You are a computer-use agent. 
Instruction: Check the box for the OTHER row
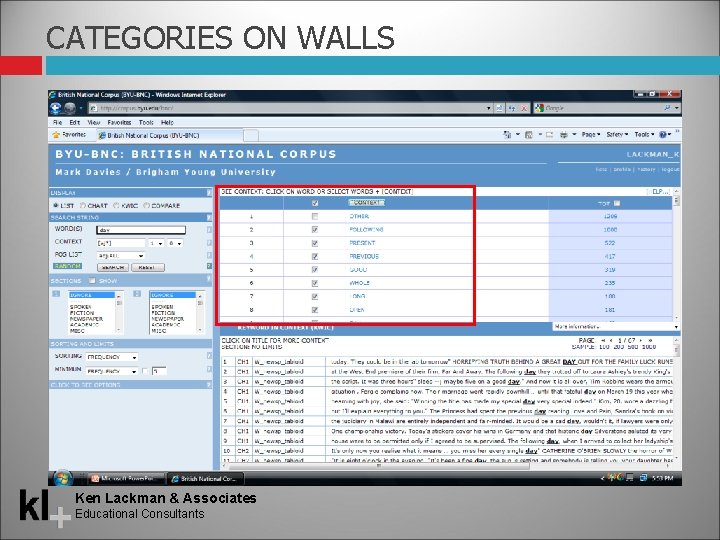pos(315,216)
